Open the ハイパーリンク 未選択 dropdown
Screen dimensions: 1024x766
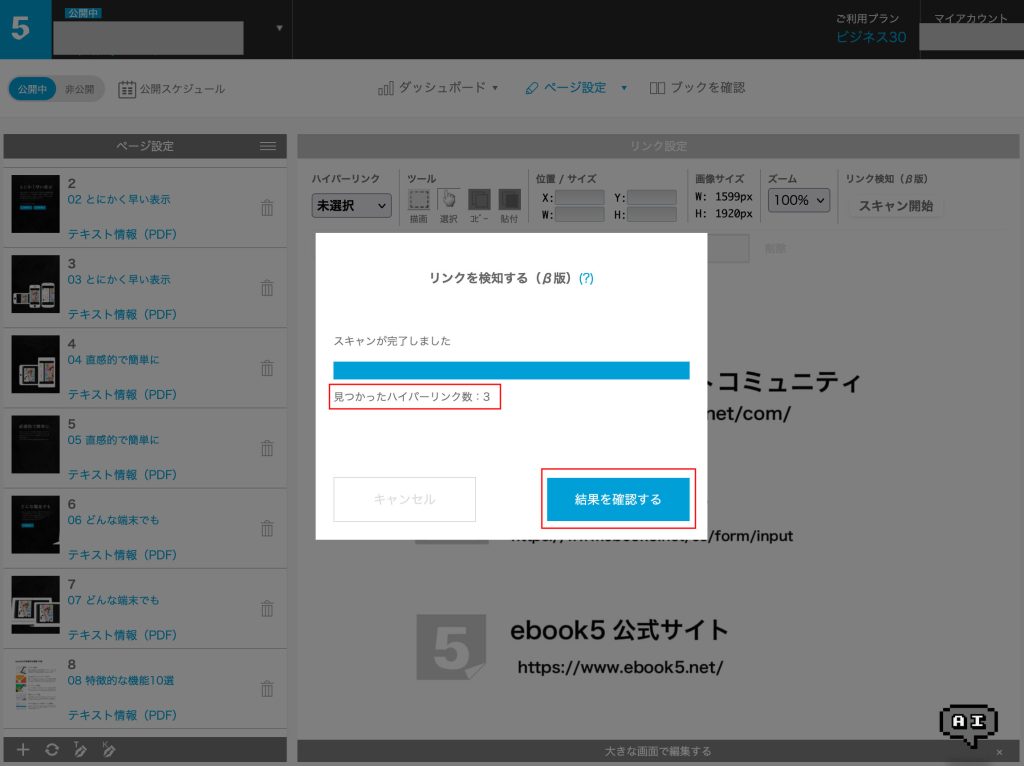352,206
